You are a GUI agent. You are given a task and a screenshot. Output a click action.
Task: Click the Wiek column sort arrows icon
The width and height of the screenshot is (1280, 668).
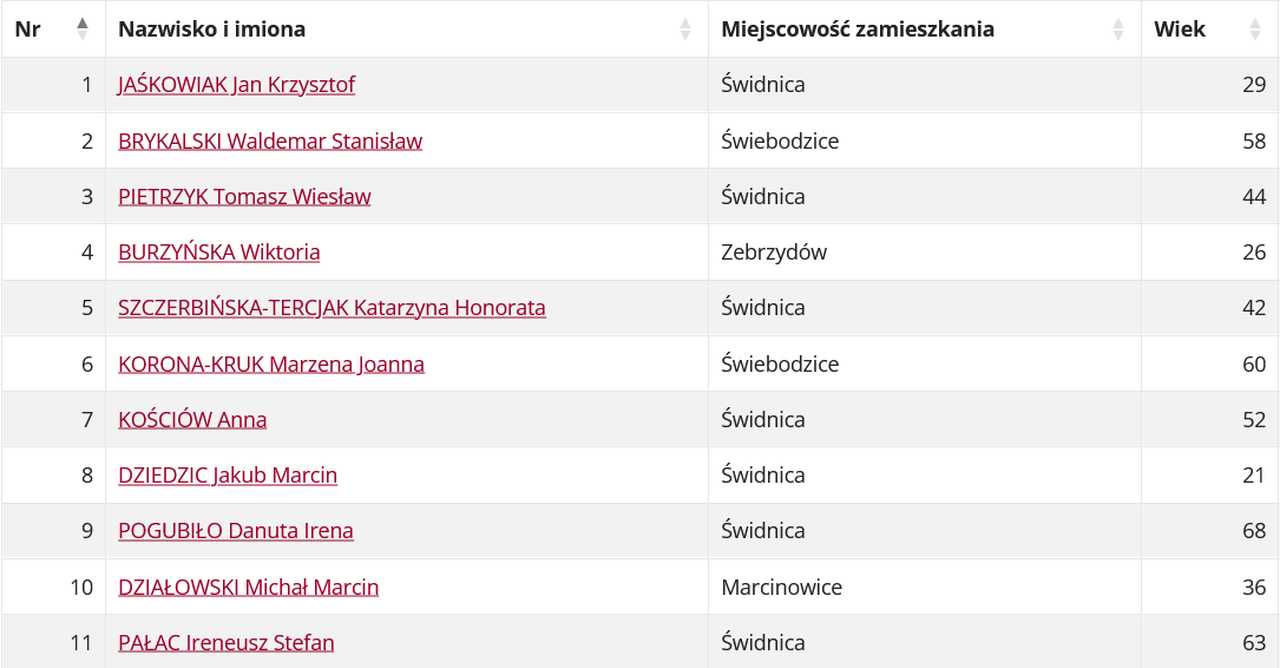click(1255, 29)
